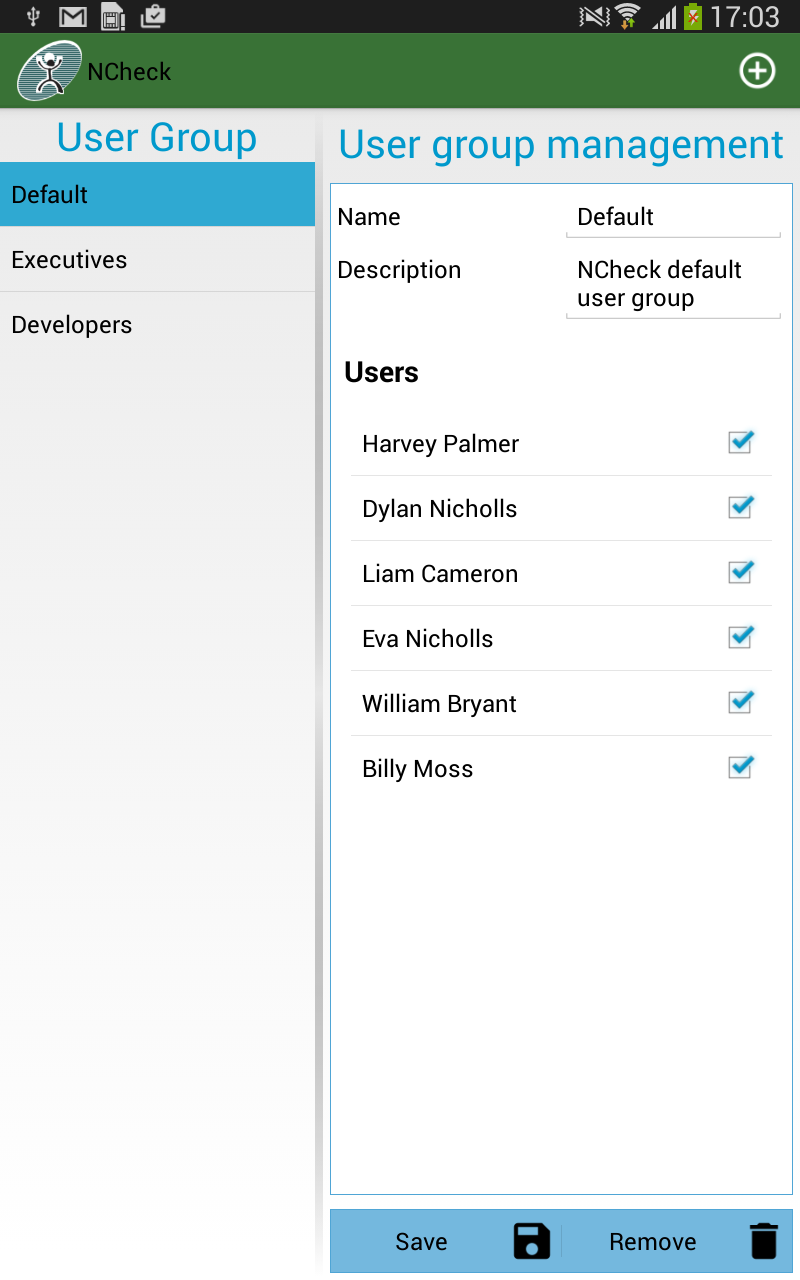This screenshot has width=800, height=1280.
Task: Toggle Dylan Nicholls membership checkbox
Action: [740, 507]
